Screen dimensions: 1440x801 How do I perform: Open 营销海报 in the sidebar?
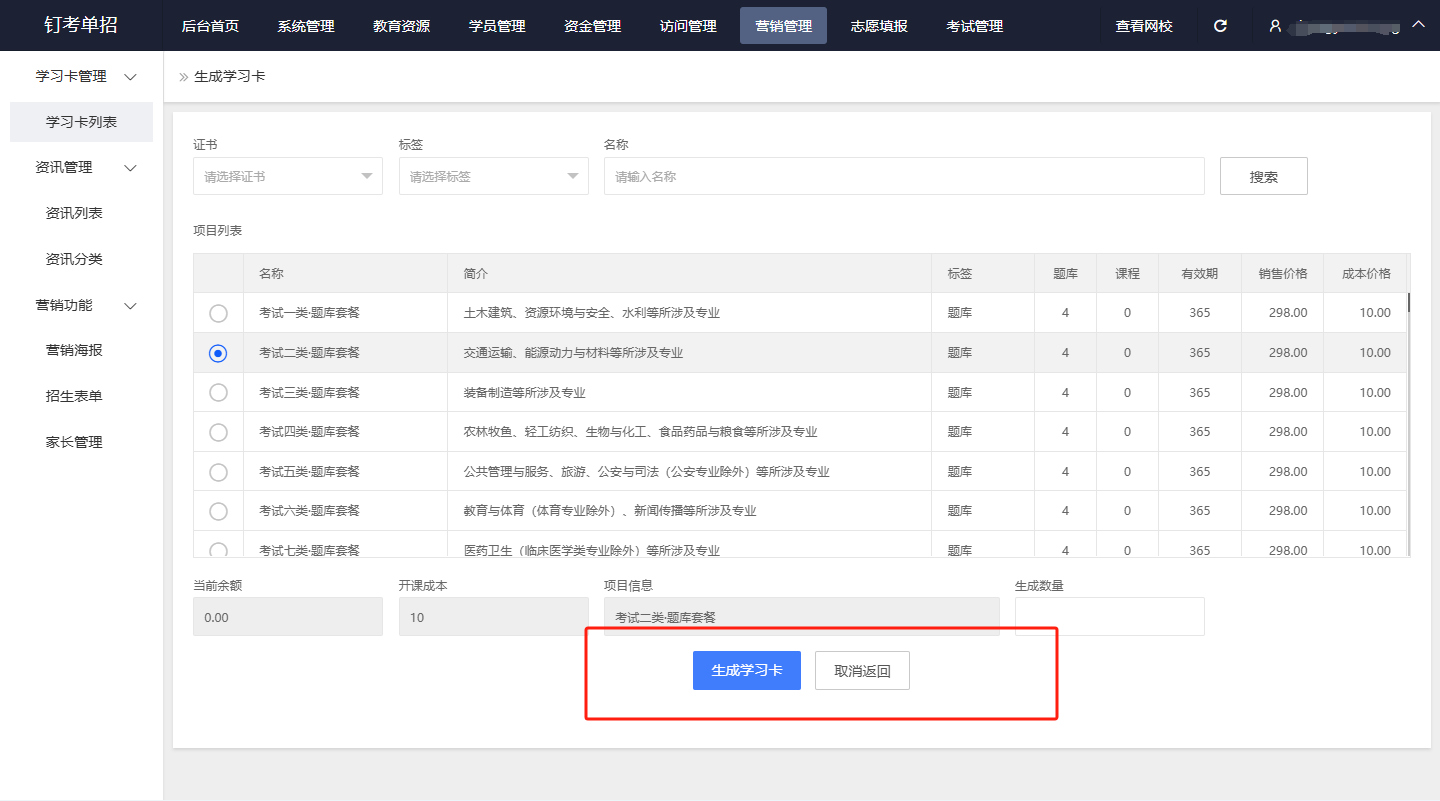(x=74, y=351)
